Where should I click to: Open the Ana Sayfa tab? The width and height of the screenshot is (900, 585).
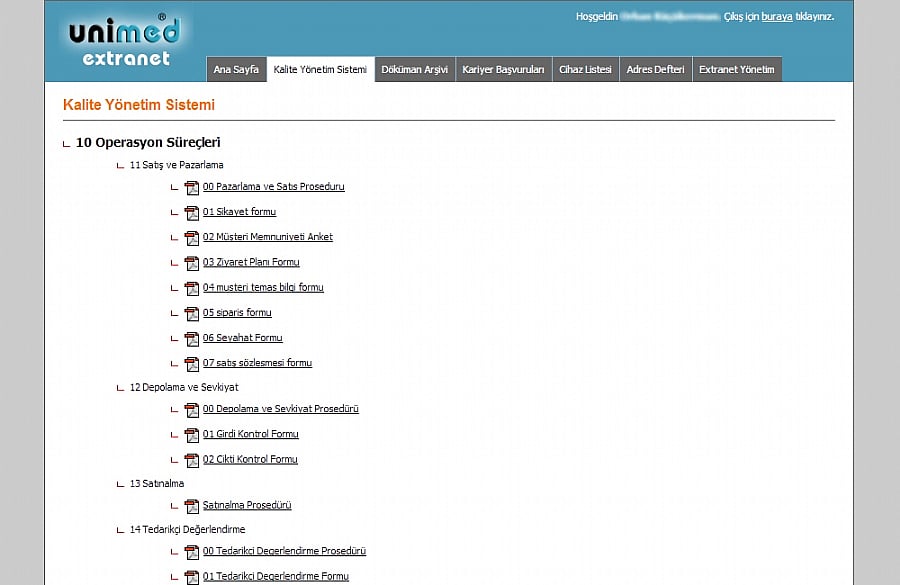(x=236, y=69)
